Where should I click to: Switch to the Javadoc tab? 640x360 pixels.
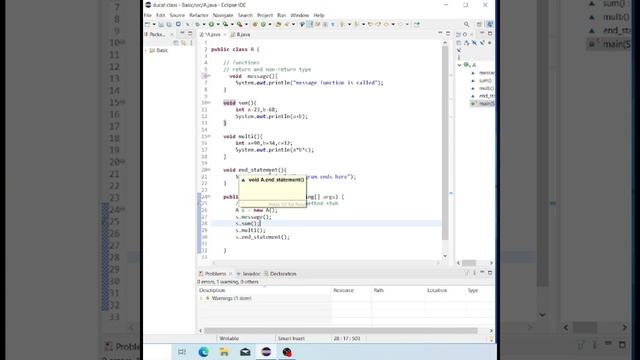pyautogui.click(x=248, y=273)
